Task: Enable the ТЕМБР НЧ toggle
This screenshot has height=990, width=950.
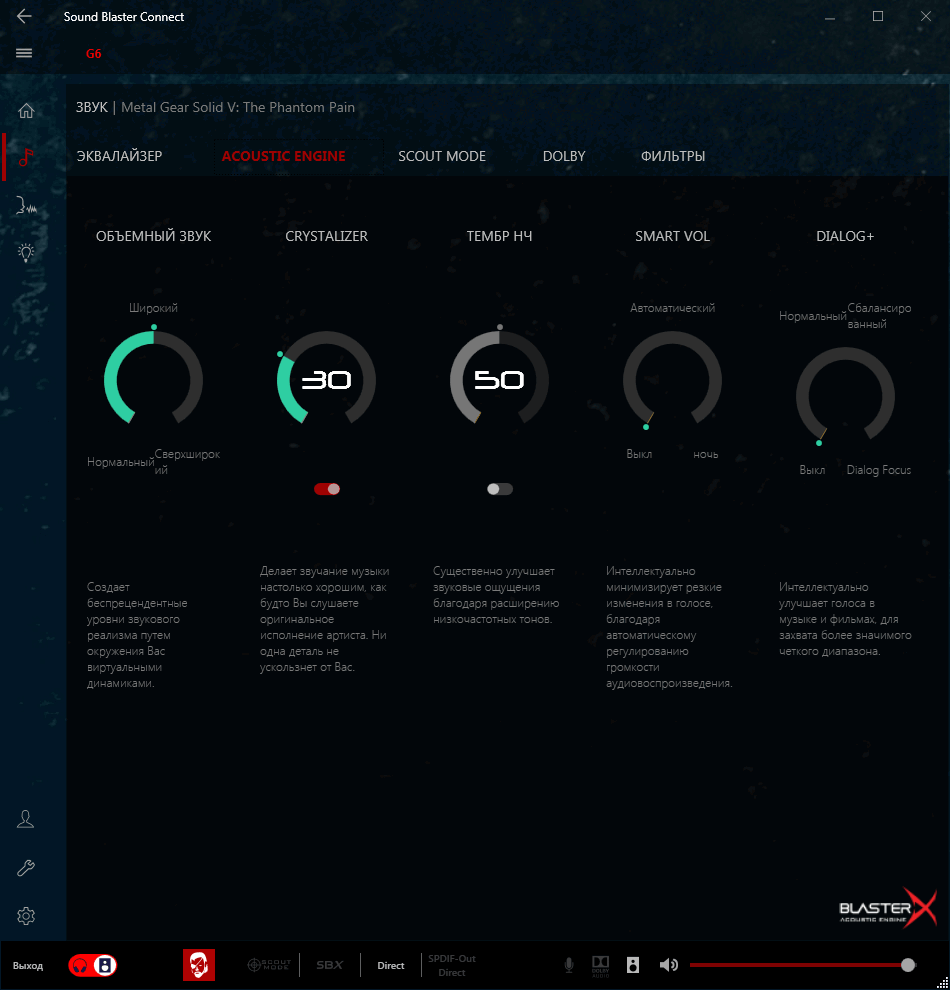Action: 500,489
